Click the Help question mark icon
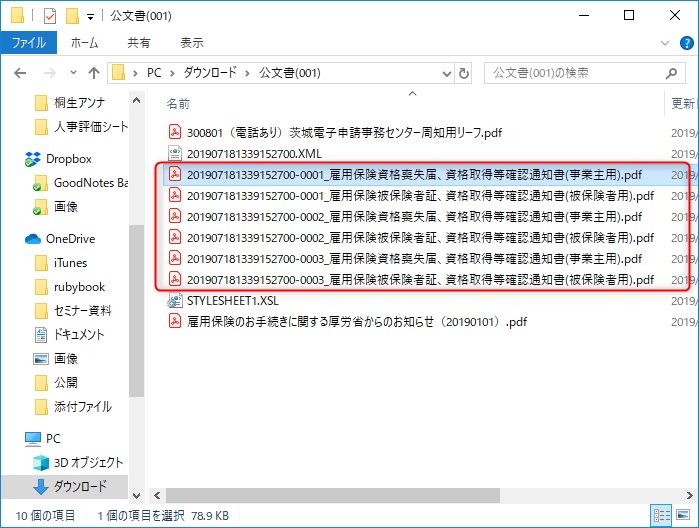 pyautogui.click(x=685, y=44)
